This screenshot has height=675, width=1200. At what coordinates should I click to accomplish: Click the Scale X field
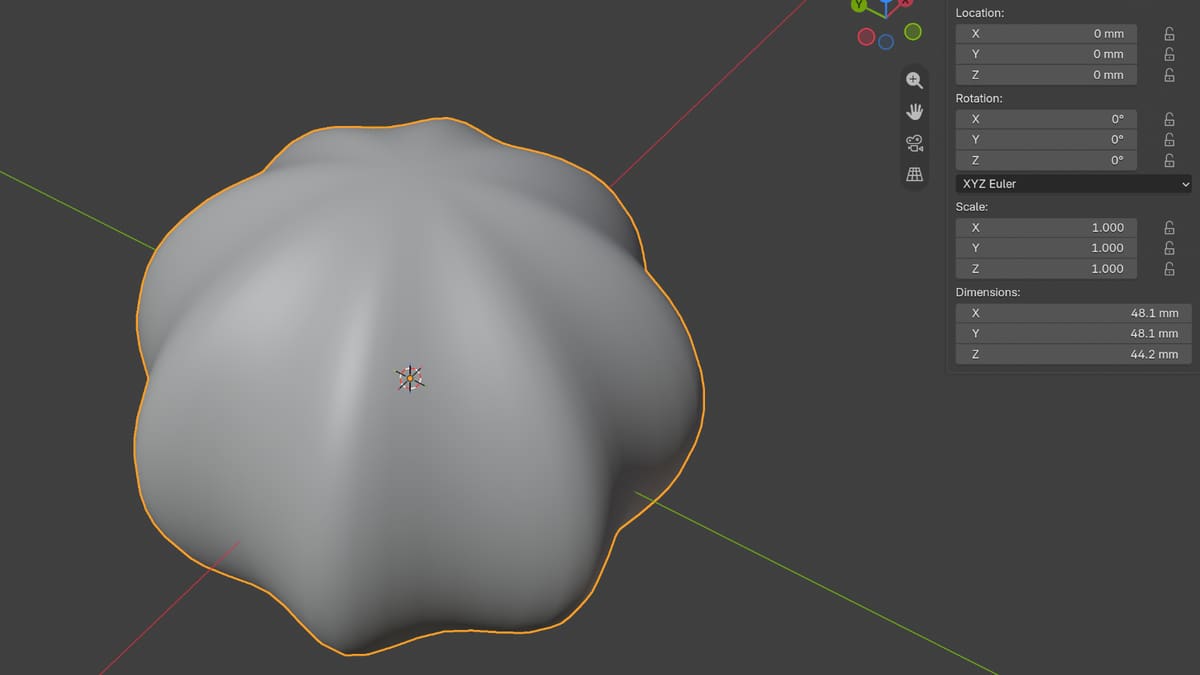(x=1047, y=228)
